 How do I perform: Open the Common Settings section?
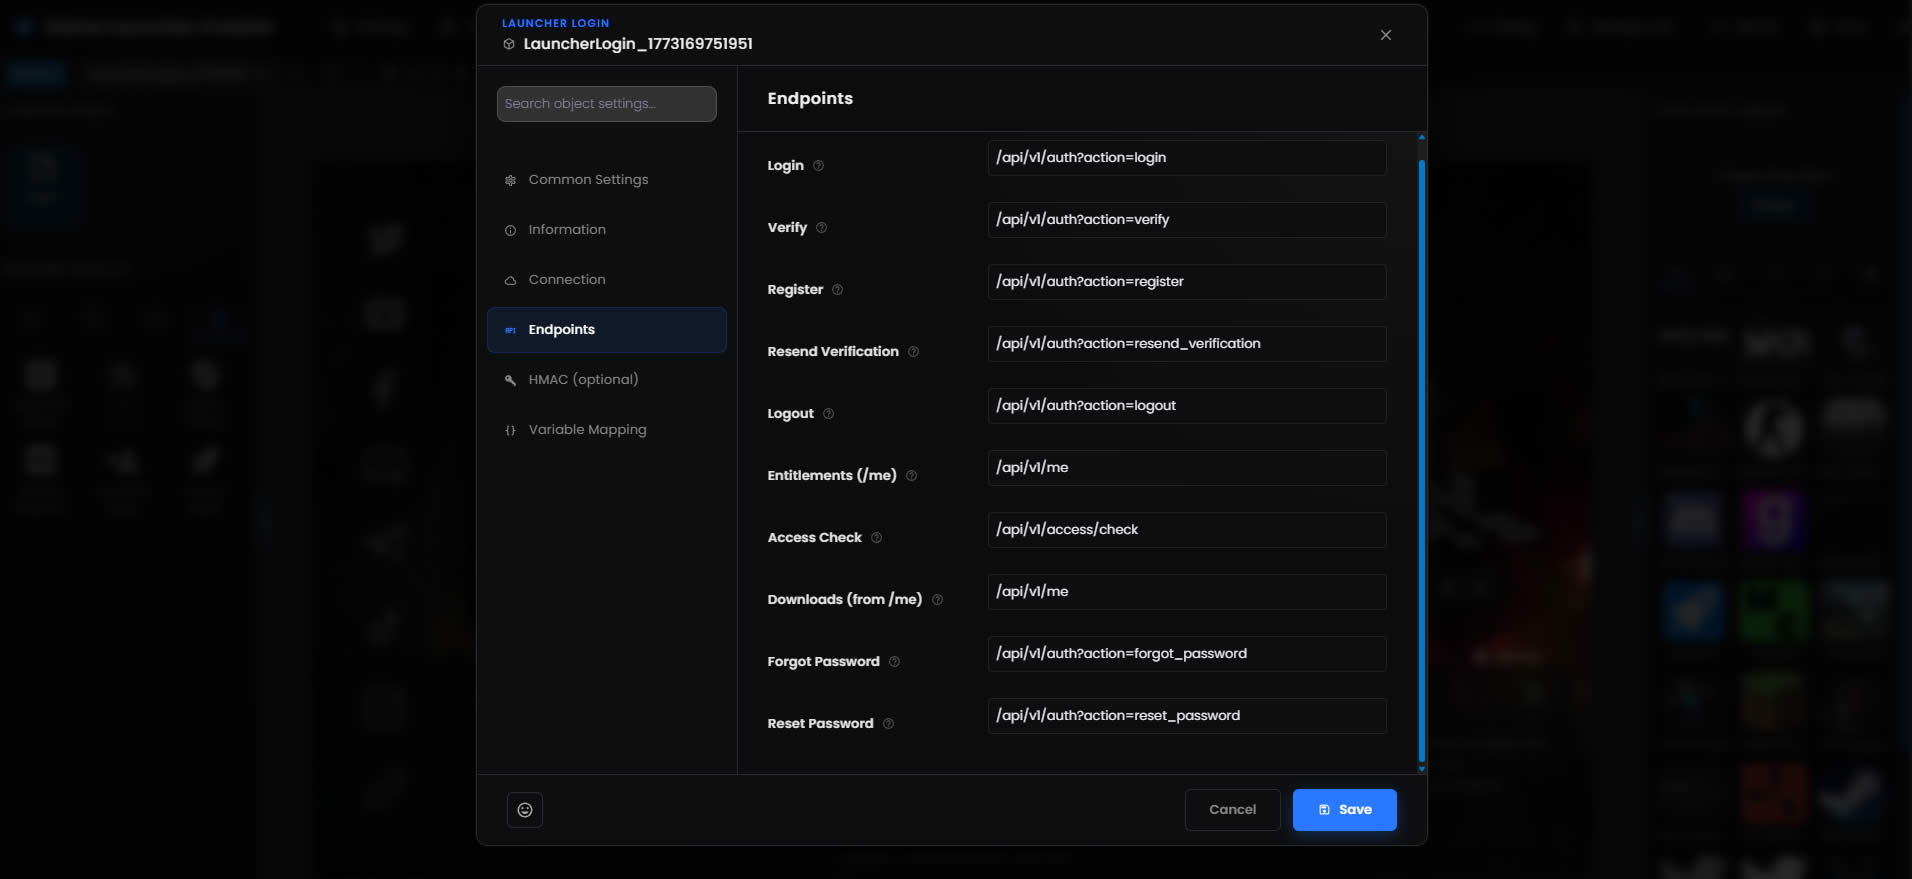588,180
